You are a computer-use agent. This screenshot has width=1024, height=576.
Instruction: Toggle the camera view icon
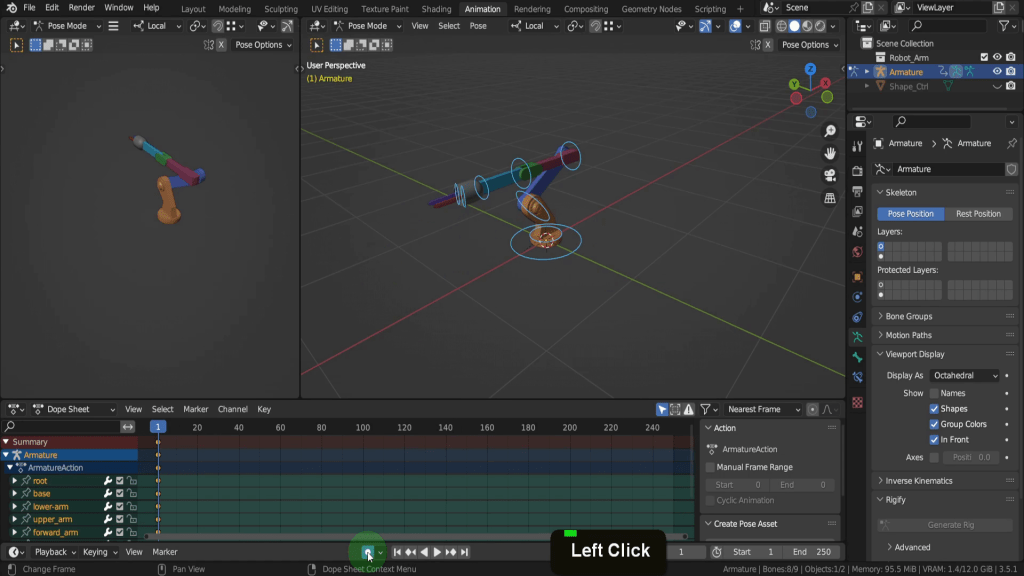click(x=830, y=176)
